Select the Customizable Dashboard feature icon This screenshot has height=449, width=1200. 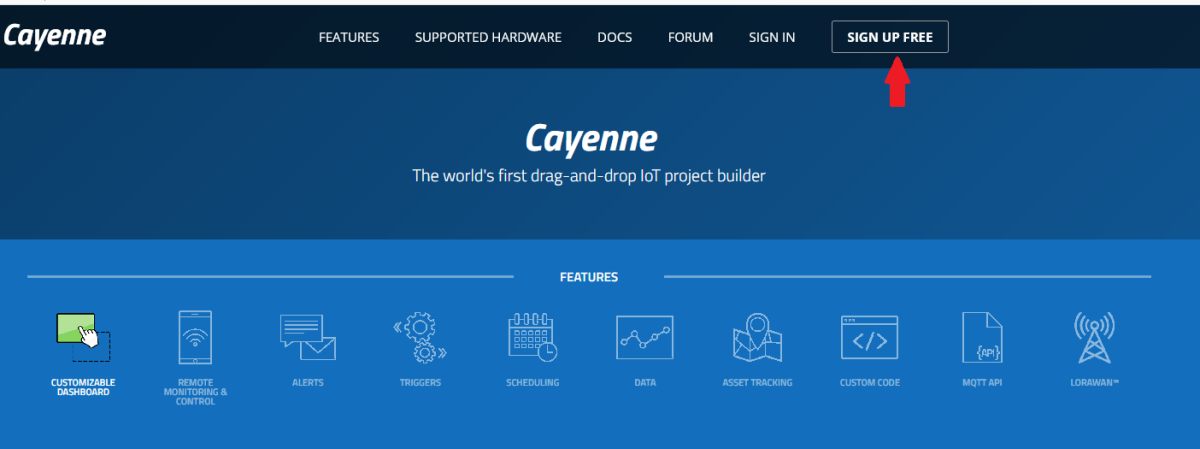83,338
